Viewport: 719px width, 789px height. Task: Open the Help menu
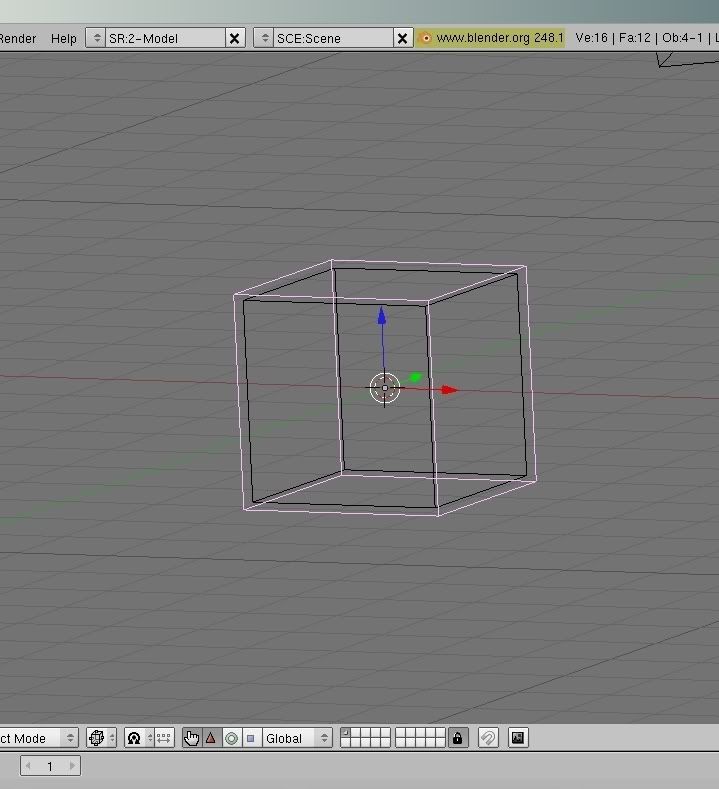click(63, 38)
